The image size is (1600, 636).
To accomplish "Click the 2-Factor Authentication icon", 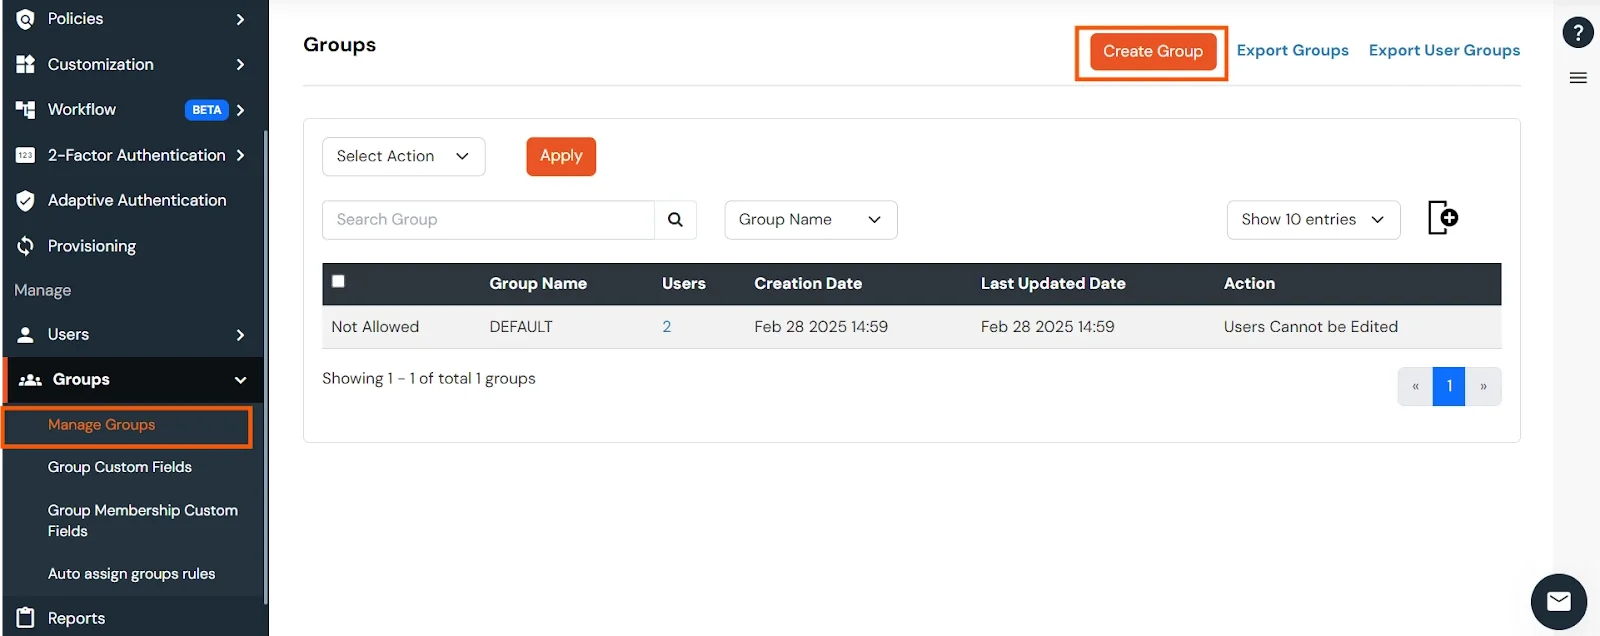I will [x=26, y=155].
